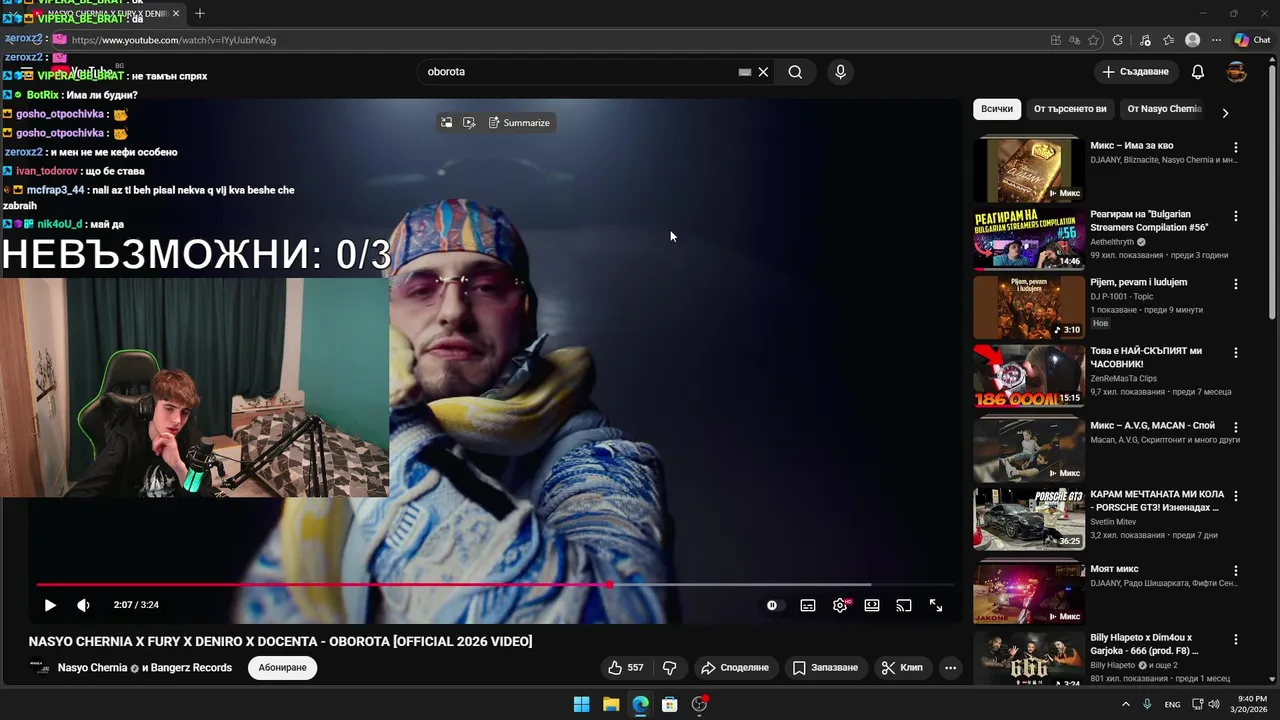Show more filter chips with right chevron
Screen dimensions: 1280x720
1225,113
